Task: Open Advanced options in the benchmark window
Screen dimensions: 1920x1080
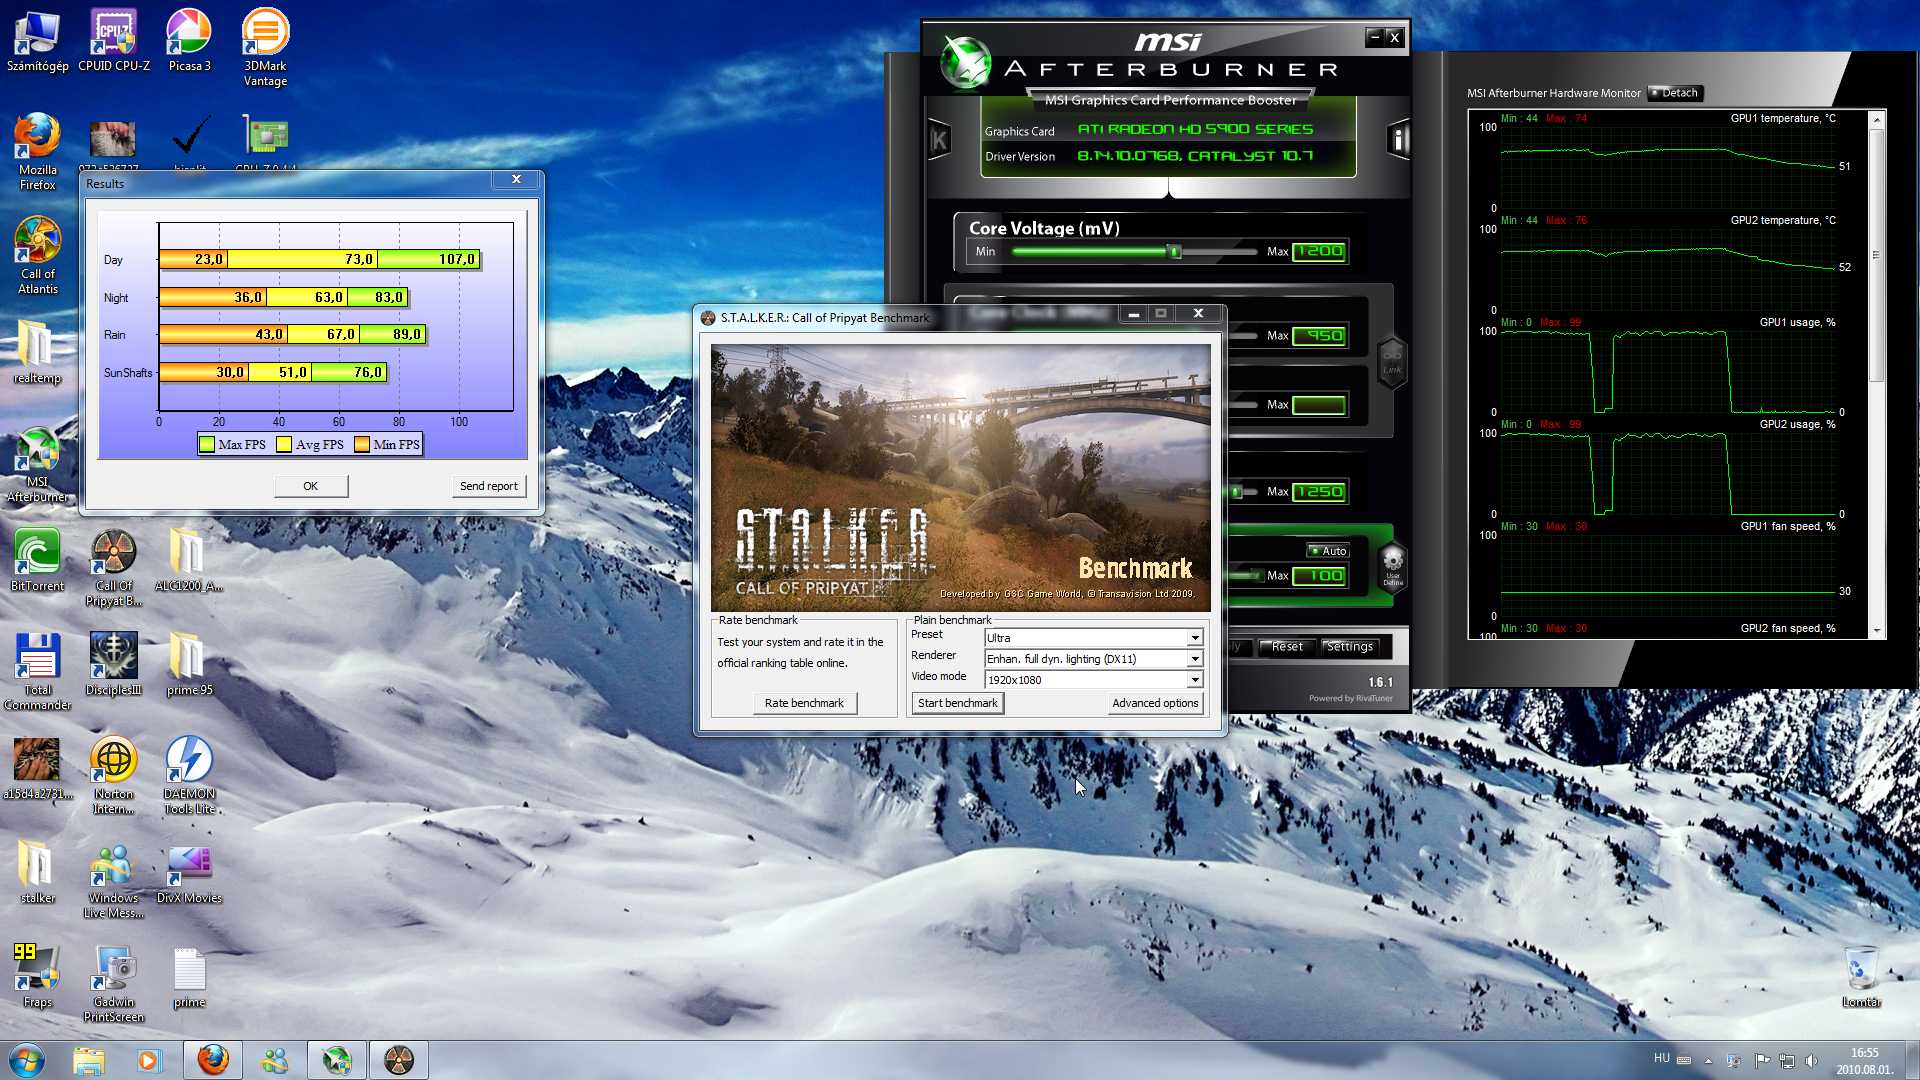Action: (1155, 703)
